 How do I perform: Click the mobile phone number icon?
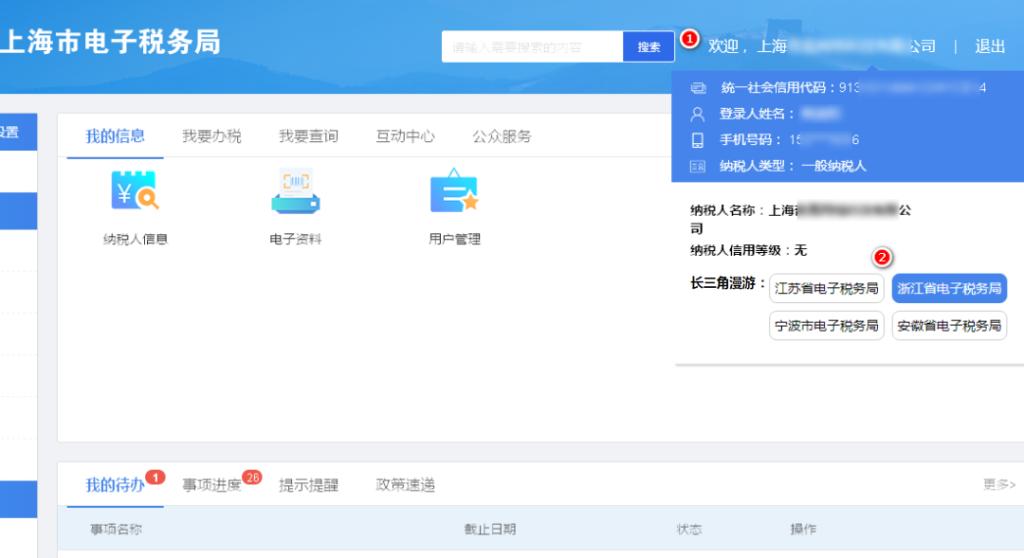click(x=698, y=140)
